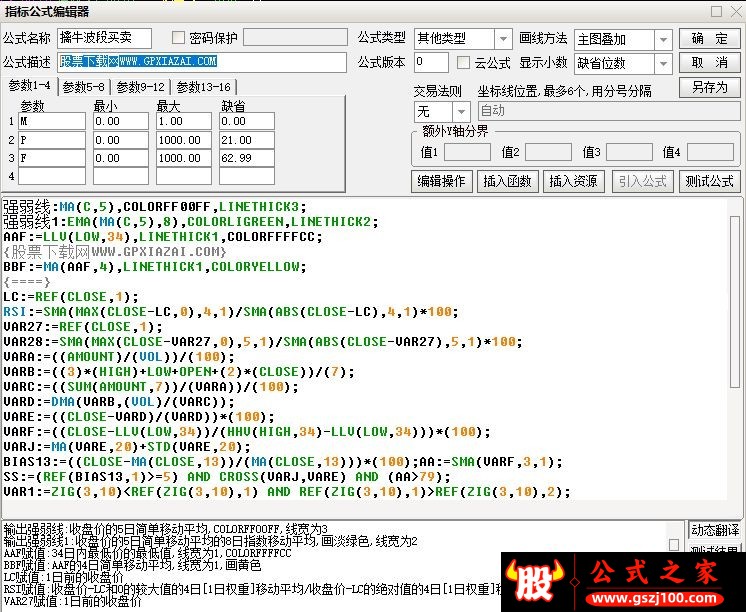Click the 另存为 button

(709, 88)
